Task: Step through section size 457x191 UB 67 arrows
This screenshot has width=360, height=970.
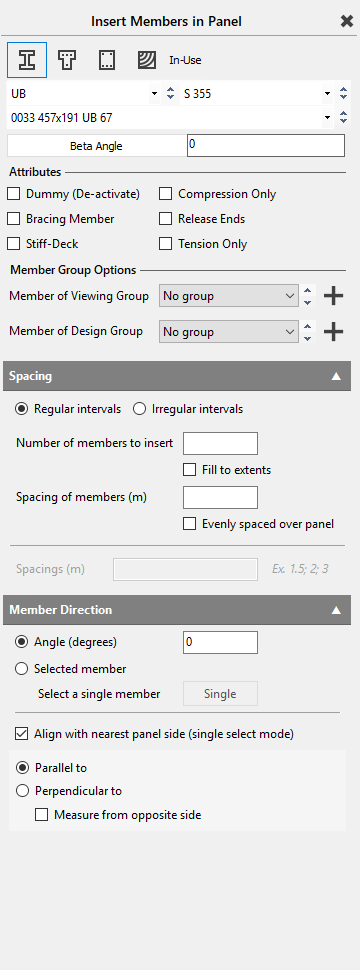Action: (x=343, y=117)
